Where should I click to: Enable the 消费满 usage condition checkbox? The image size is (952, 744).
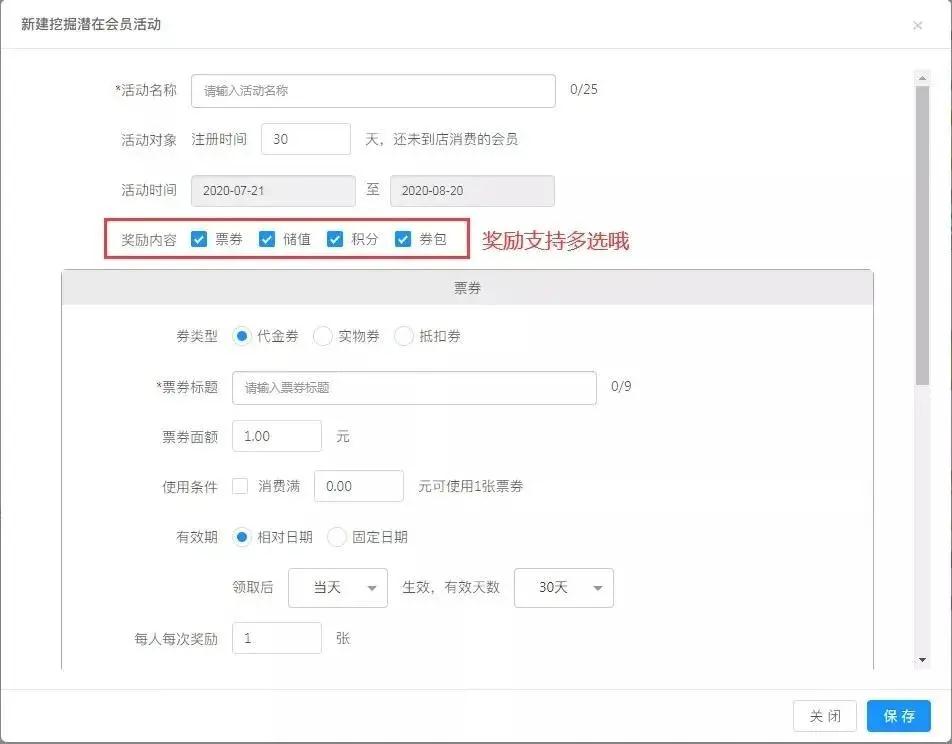click(240, 486)
